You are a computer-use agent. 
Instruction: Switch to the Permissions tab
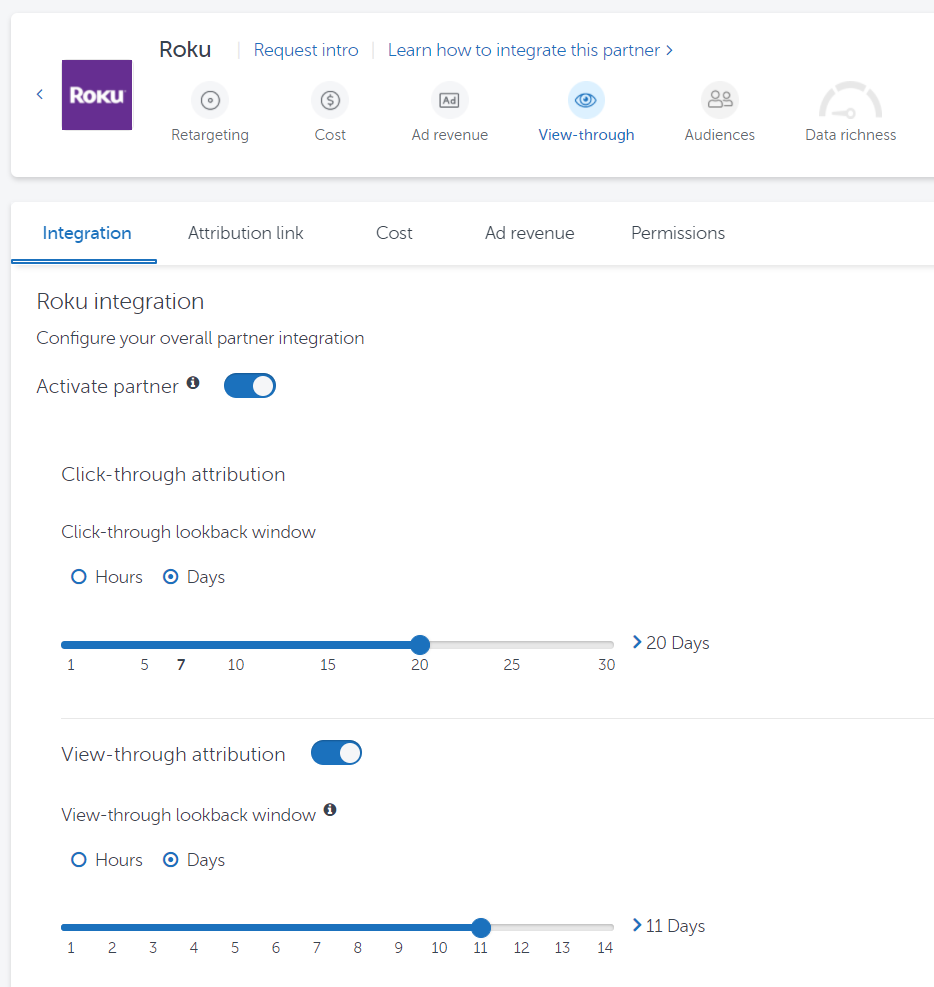(678, 233)
